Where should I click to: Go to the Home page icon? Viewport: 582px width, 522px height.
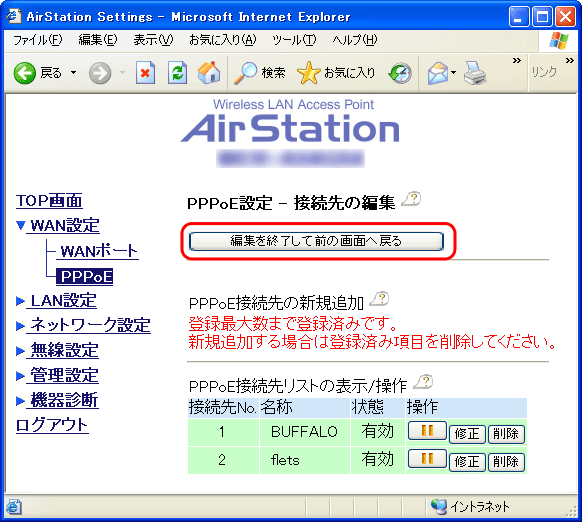[x=209, y=72]
